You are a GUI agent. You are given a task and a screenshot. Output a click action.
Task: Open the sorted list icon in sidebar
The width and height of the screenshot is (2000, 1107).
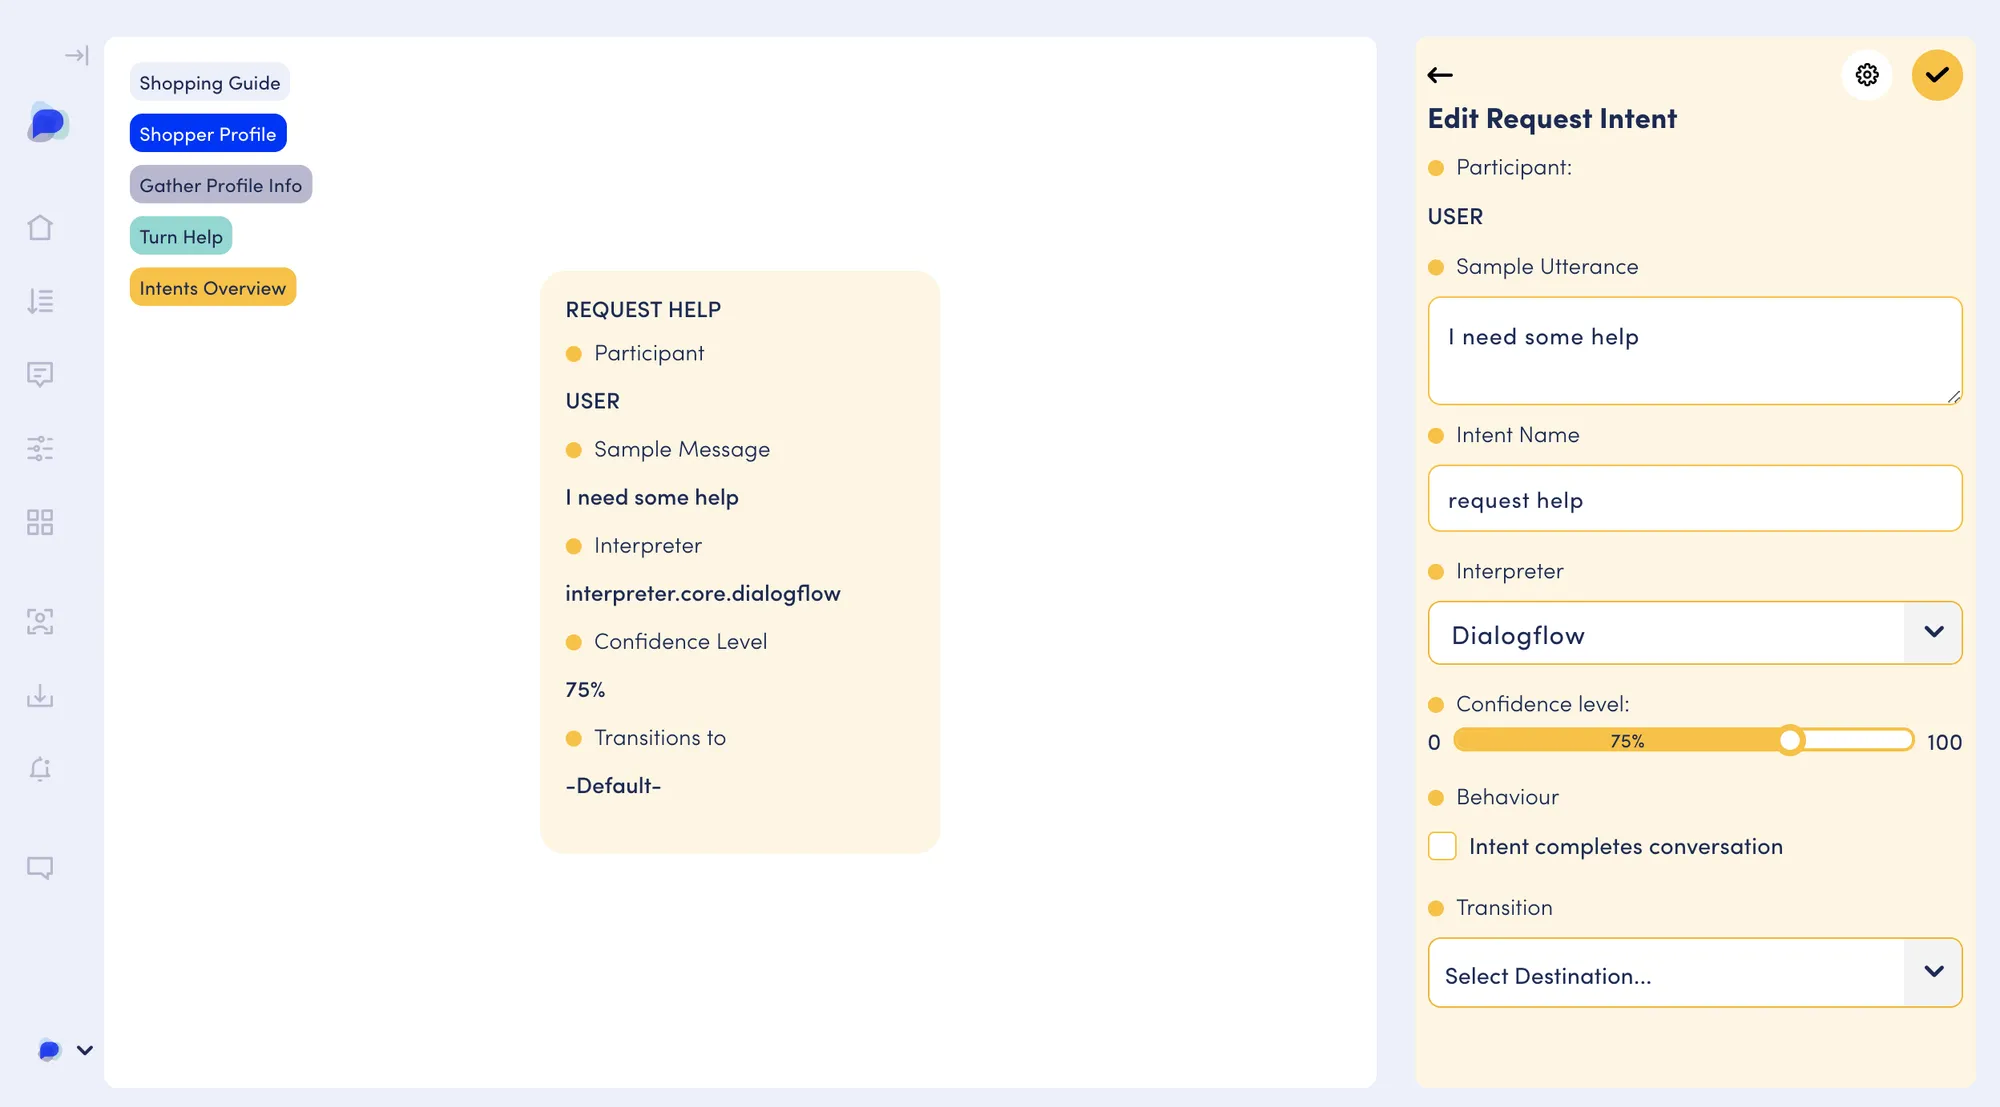click(40, 301)
